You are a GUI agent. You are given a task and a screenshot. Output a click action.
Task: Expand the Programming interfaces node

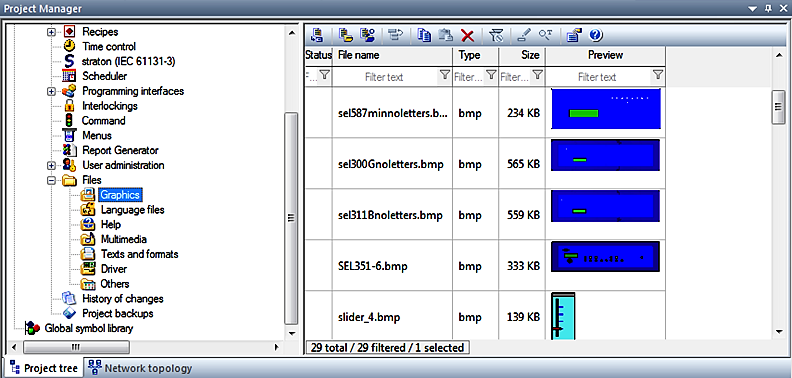[x=51, y=91]
